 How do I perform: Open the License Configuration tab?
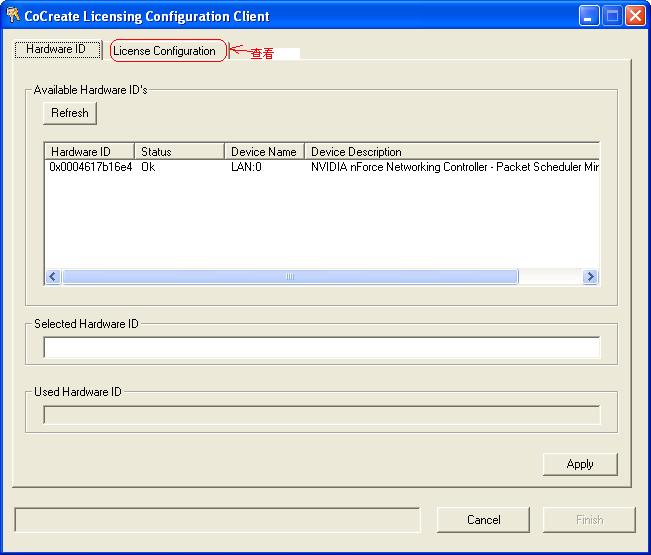click(164, 51)
